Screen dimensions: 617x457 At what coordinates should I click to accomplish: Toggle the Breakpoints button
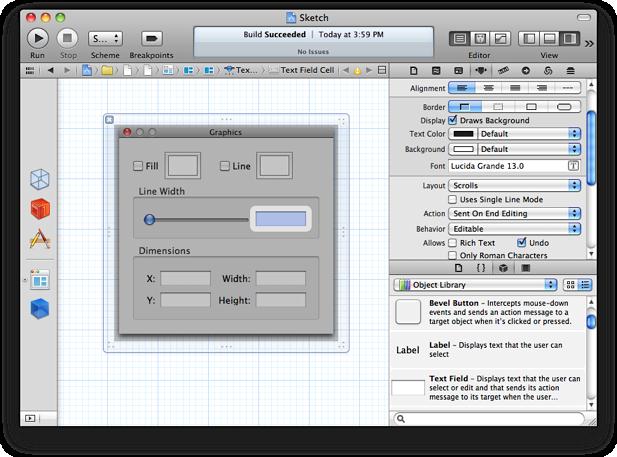[x=151, y=38]
